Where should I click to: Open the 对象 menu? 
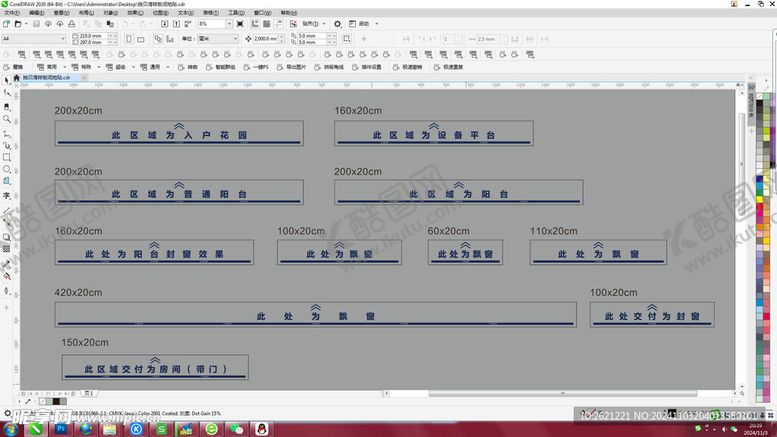[110, 13]
